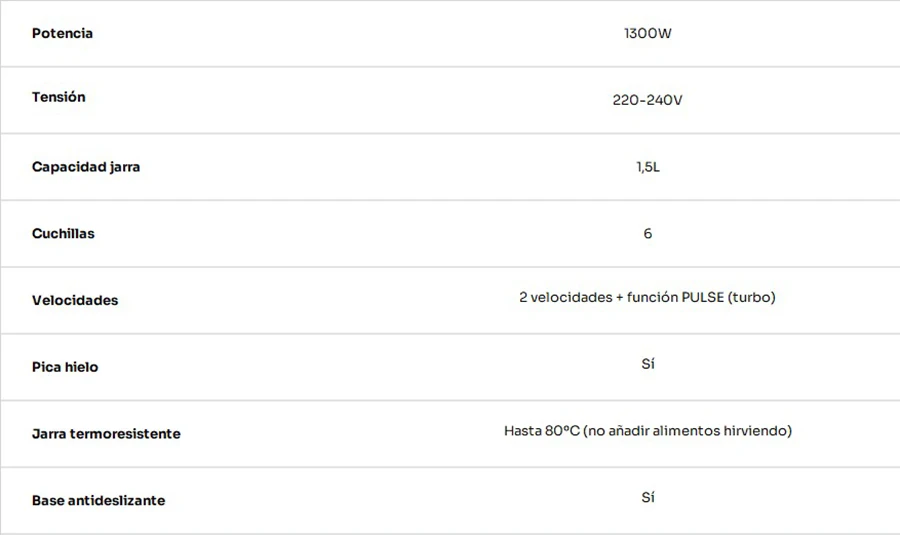Screen dimensions: 900x535
Task: Click the Jarra termoresistente label
Action: (106, 434)
